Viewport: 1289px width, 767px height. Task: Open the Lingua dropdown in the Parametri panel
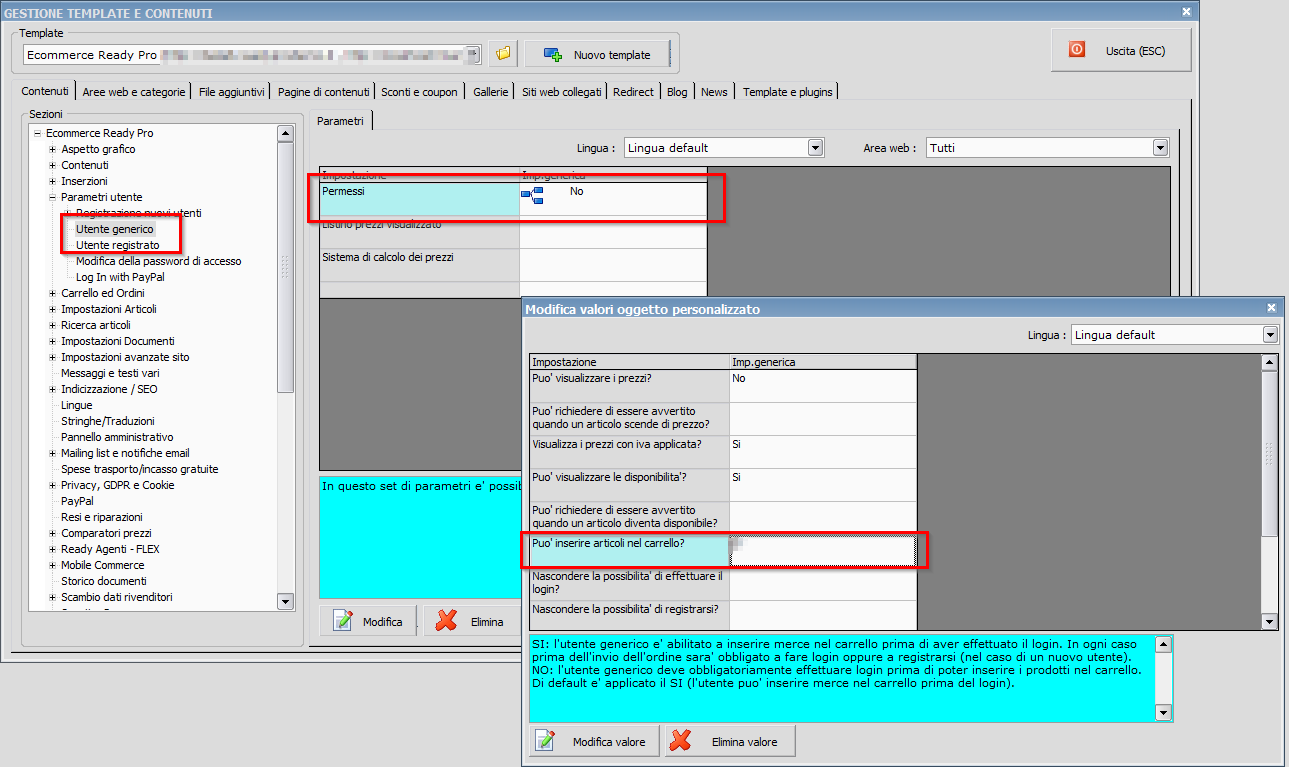[x=815, y=148]
